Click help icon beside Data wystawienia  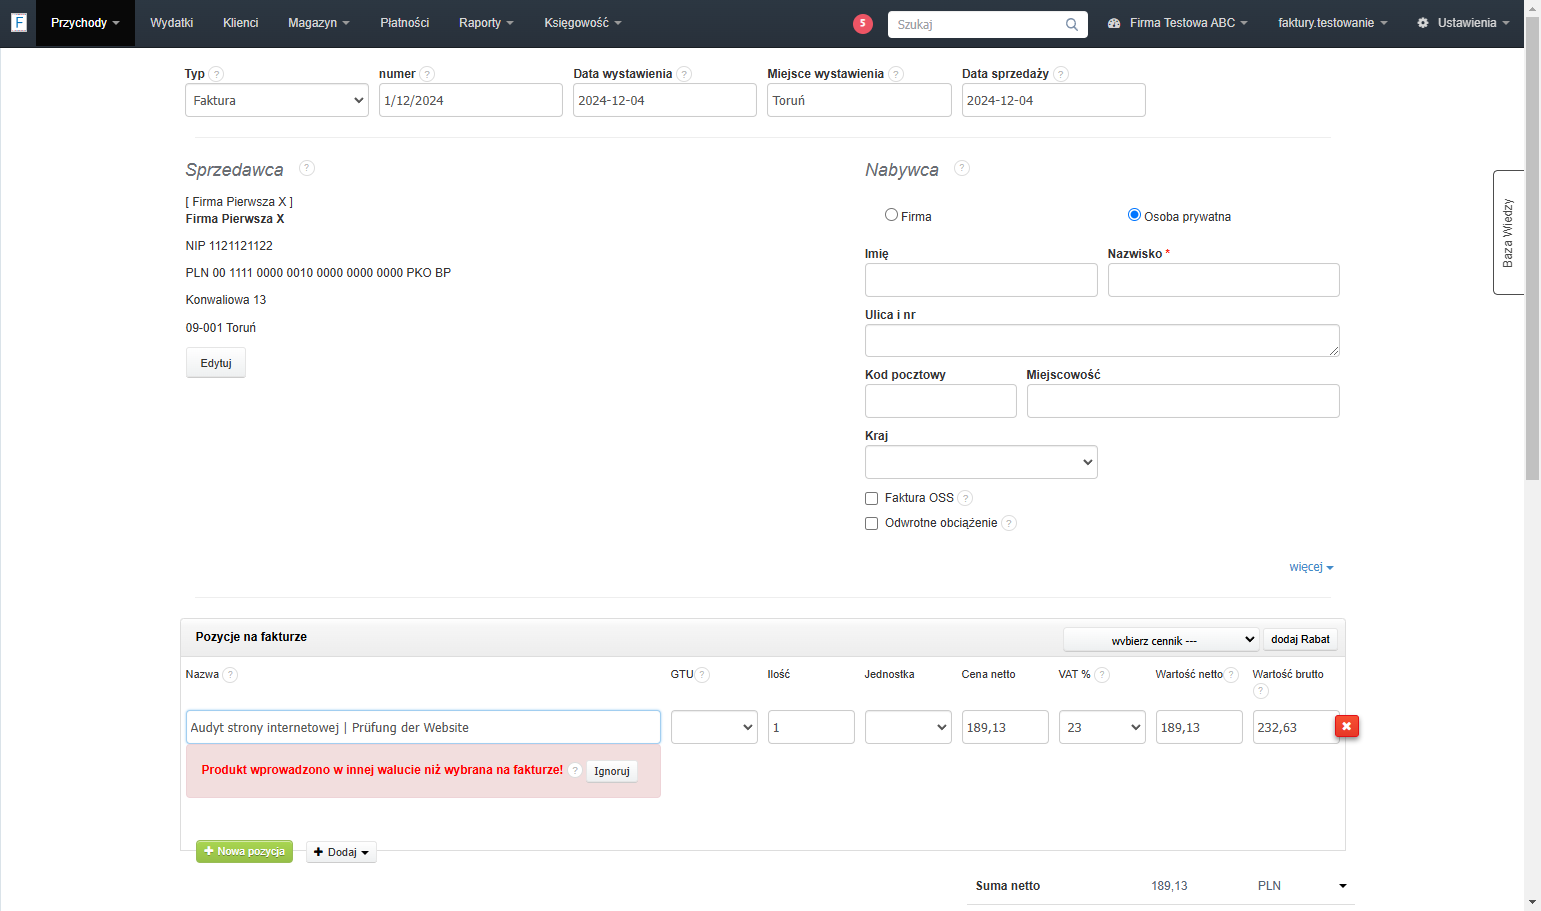(x=684, y=74)
